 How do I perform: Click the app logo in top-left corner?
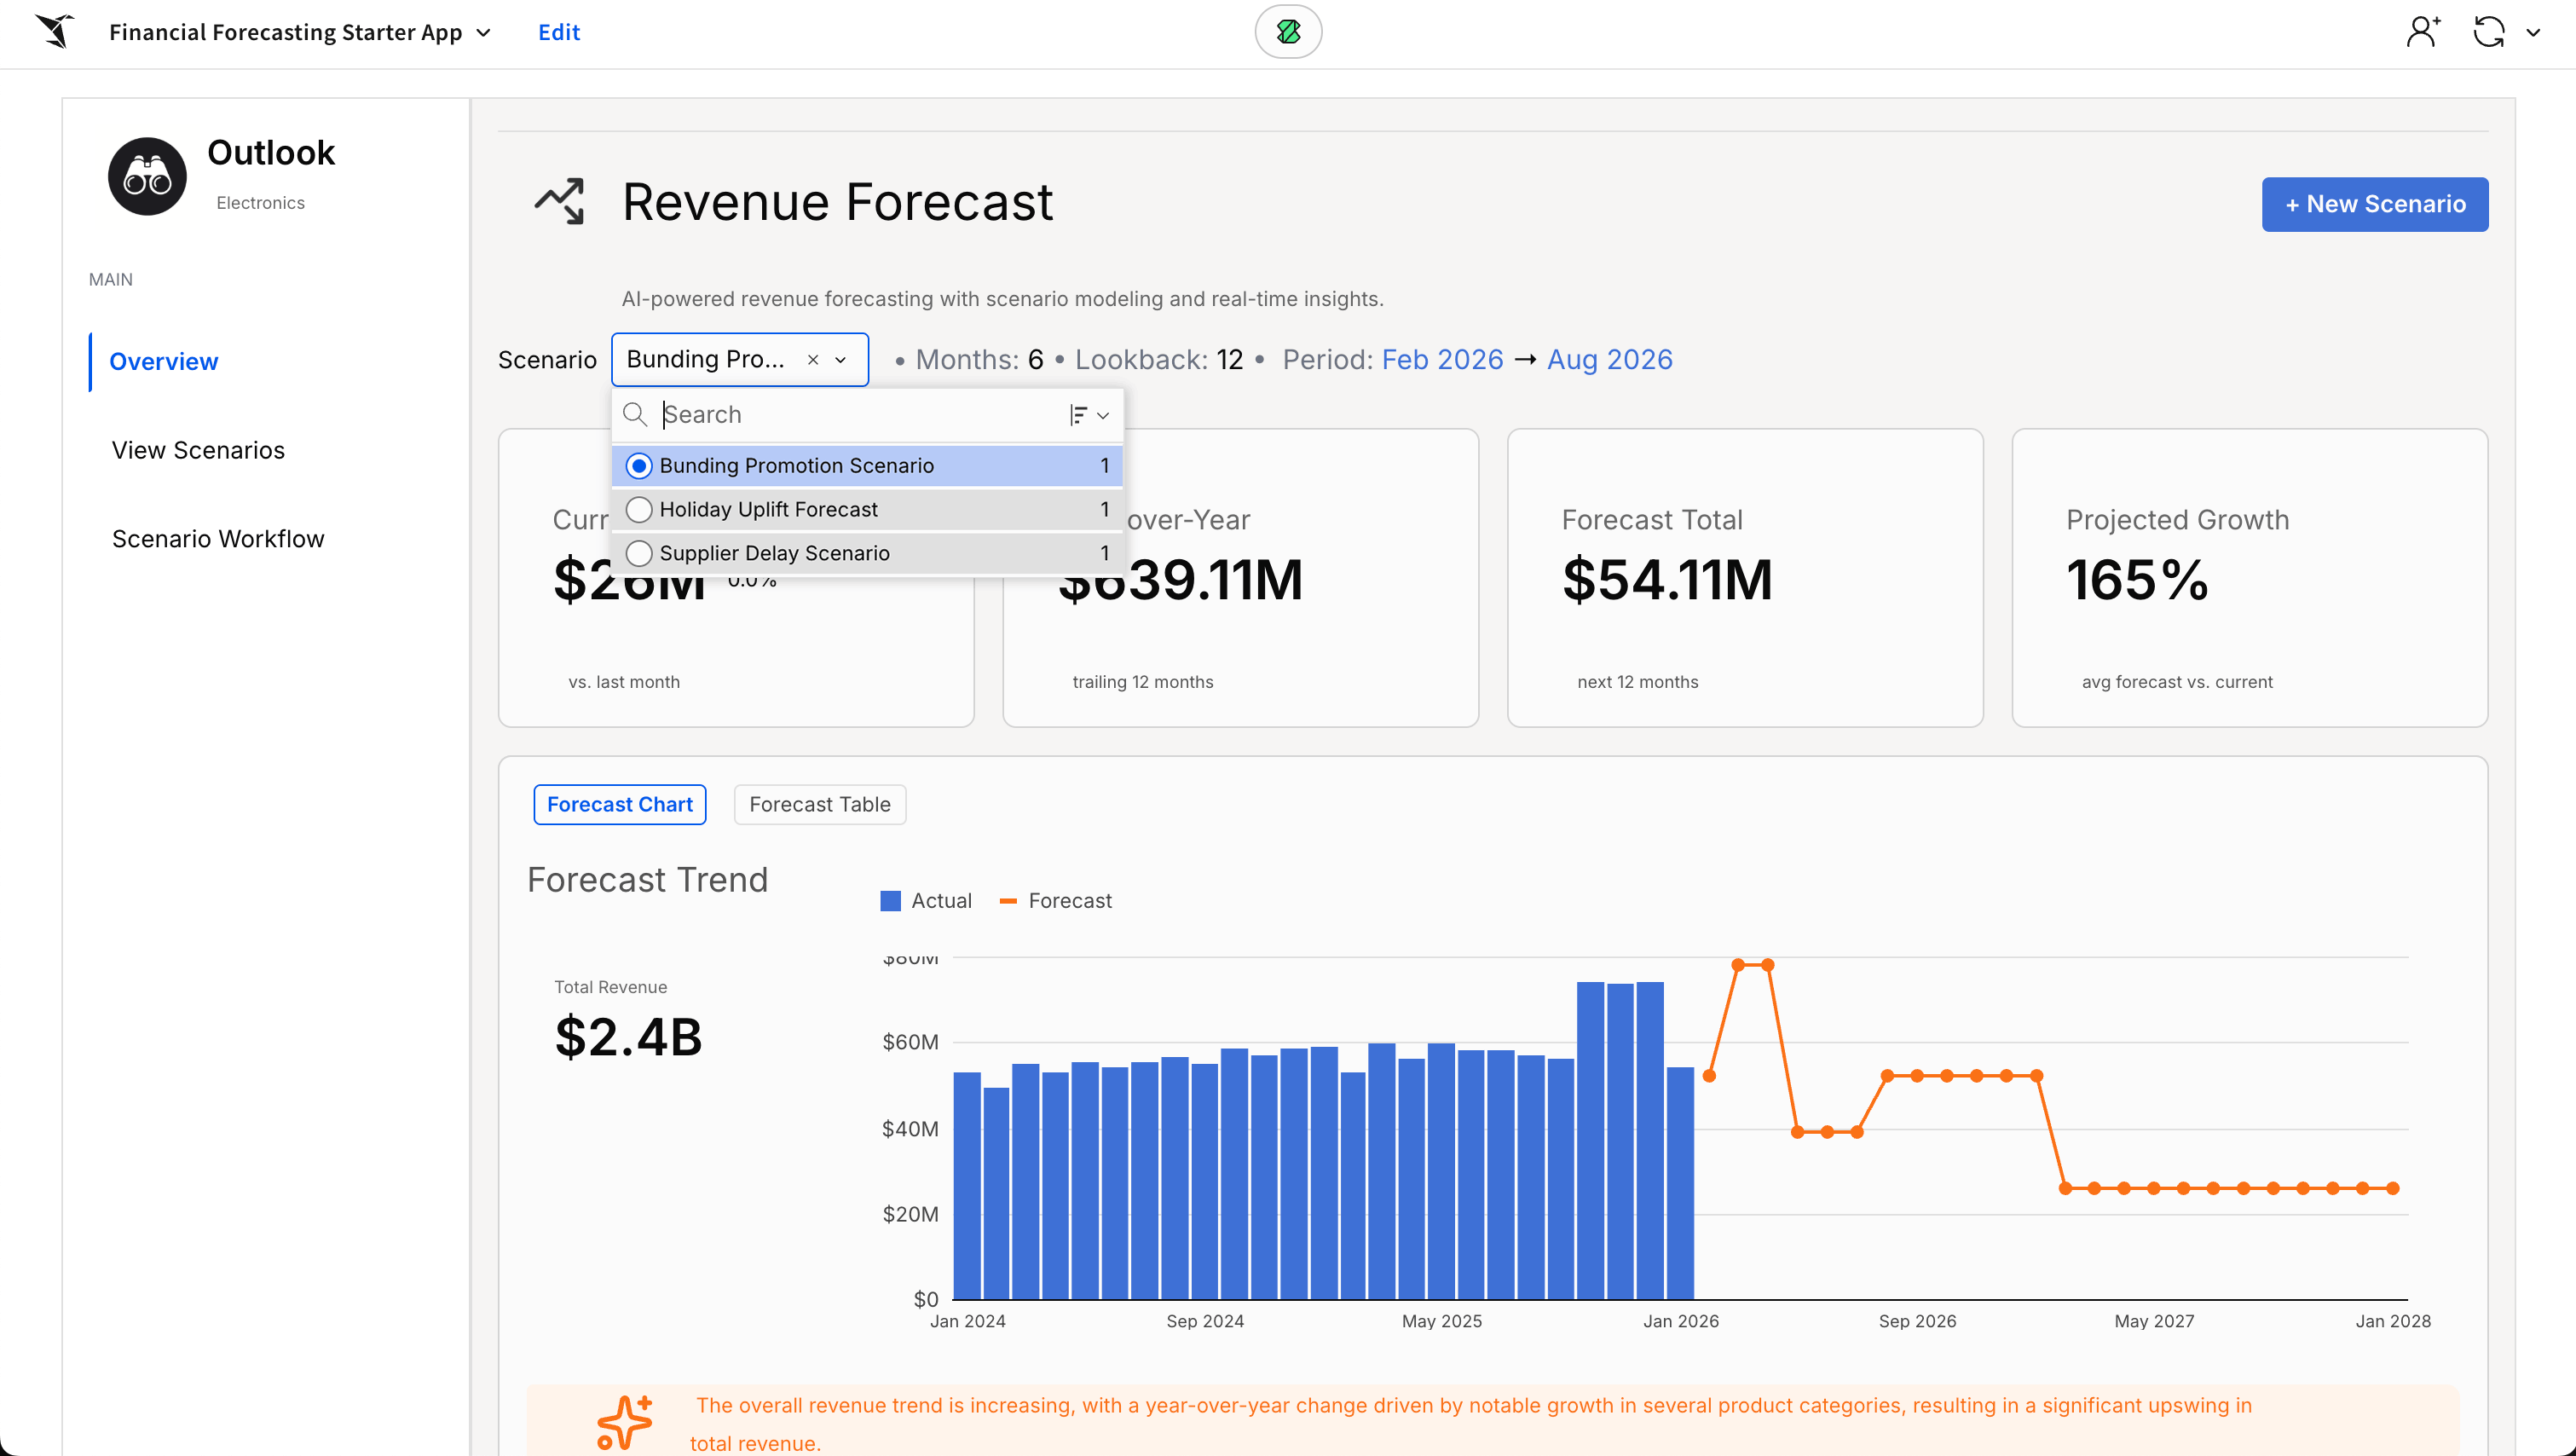pyautogui.click(x=56, y=31)
